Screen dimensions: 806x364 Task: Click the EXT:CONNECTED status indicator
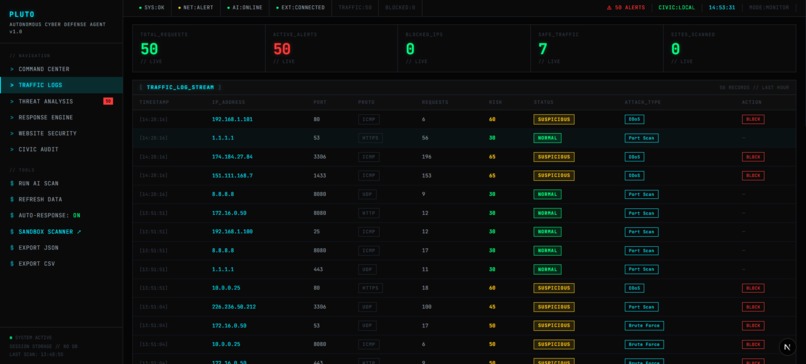tap(300, 8)
